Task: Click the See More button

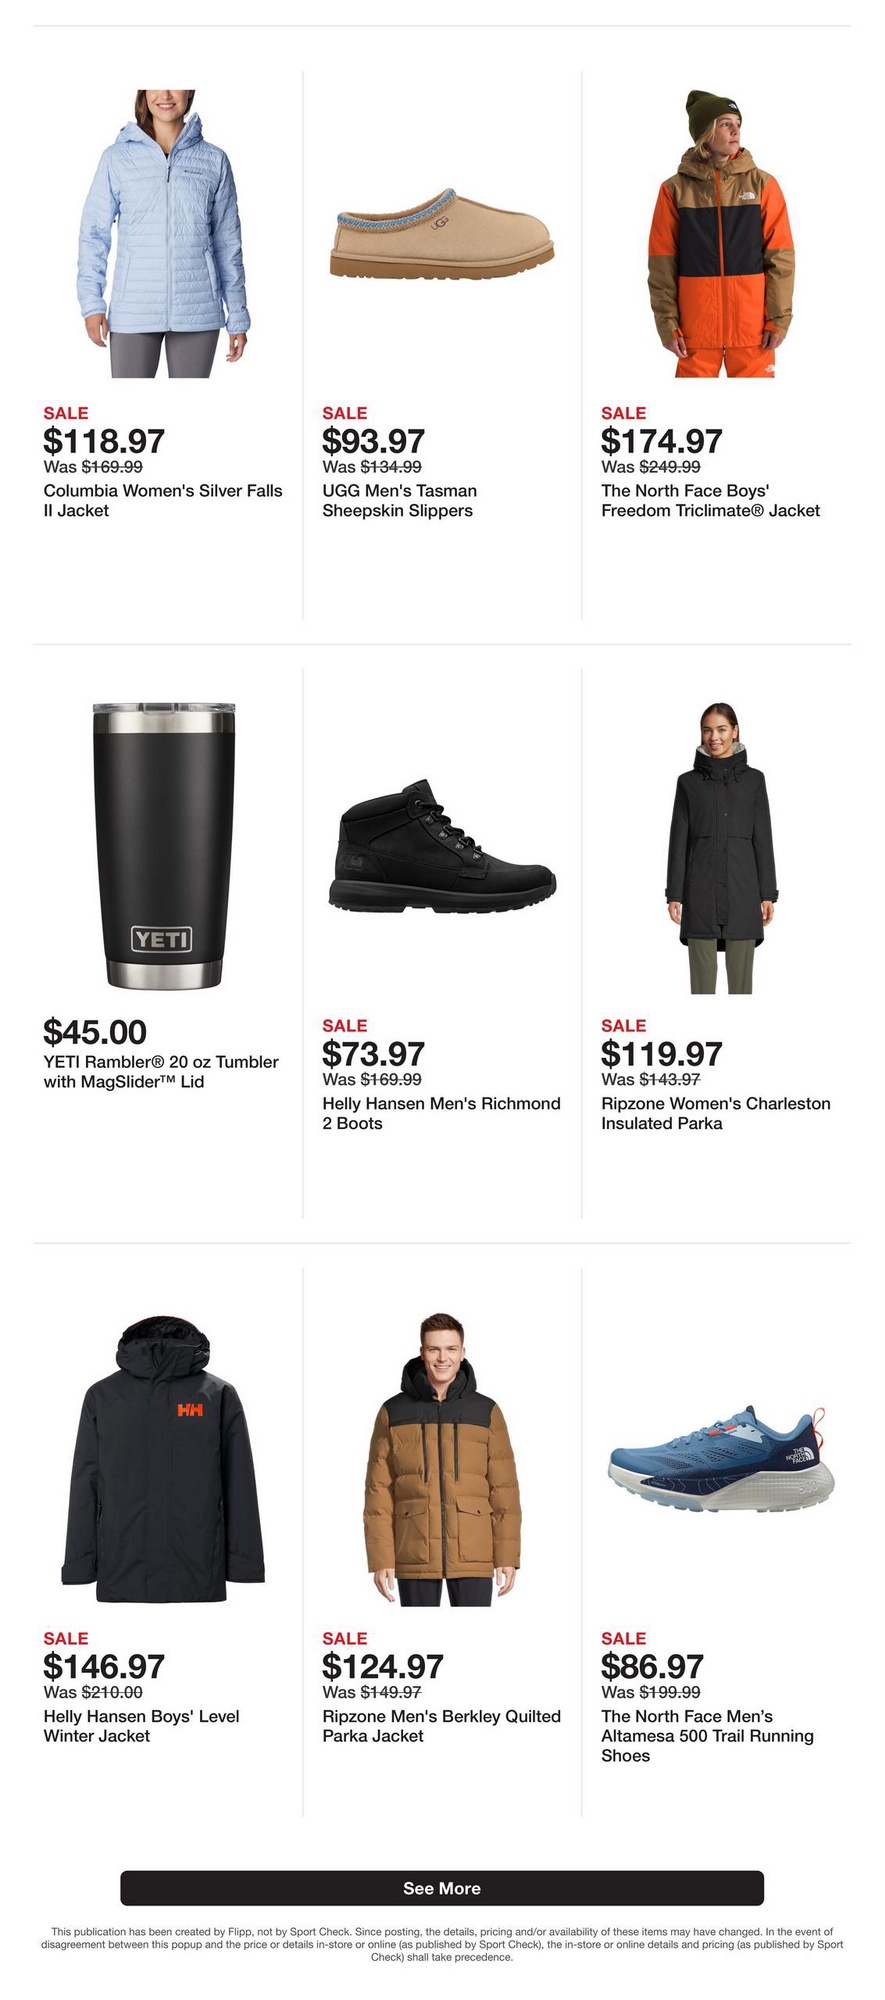Action: tap(442, 1888)
